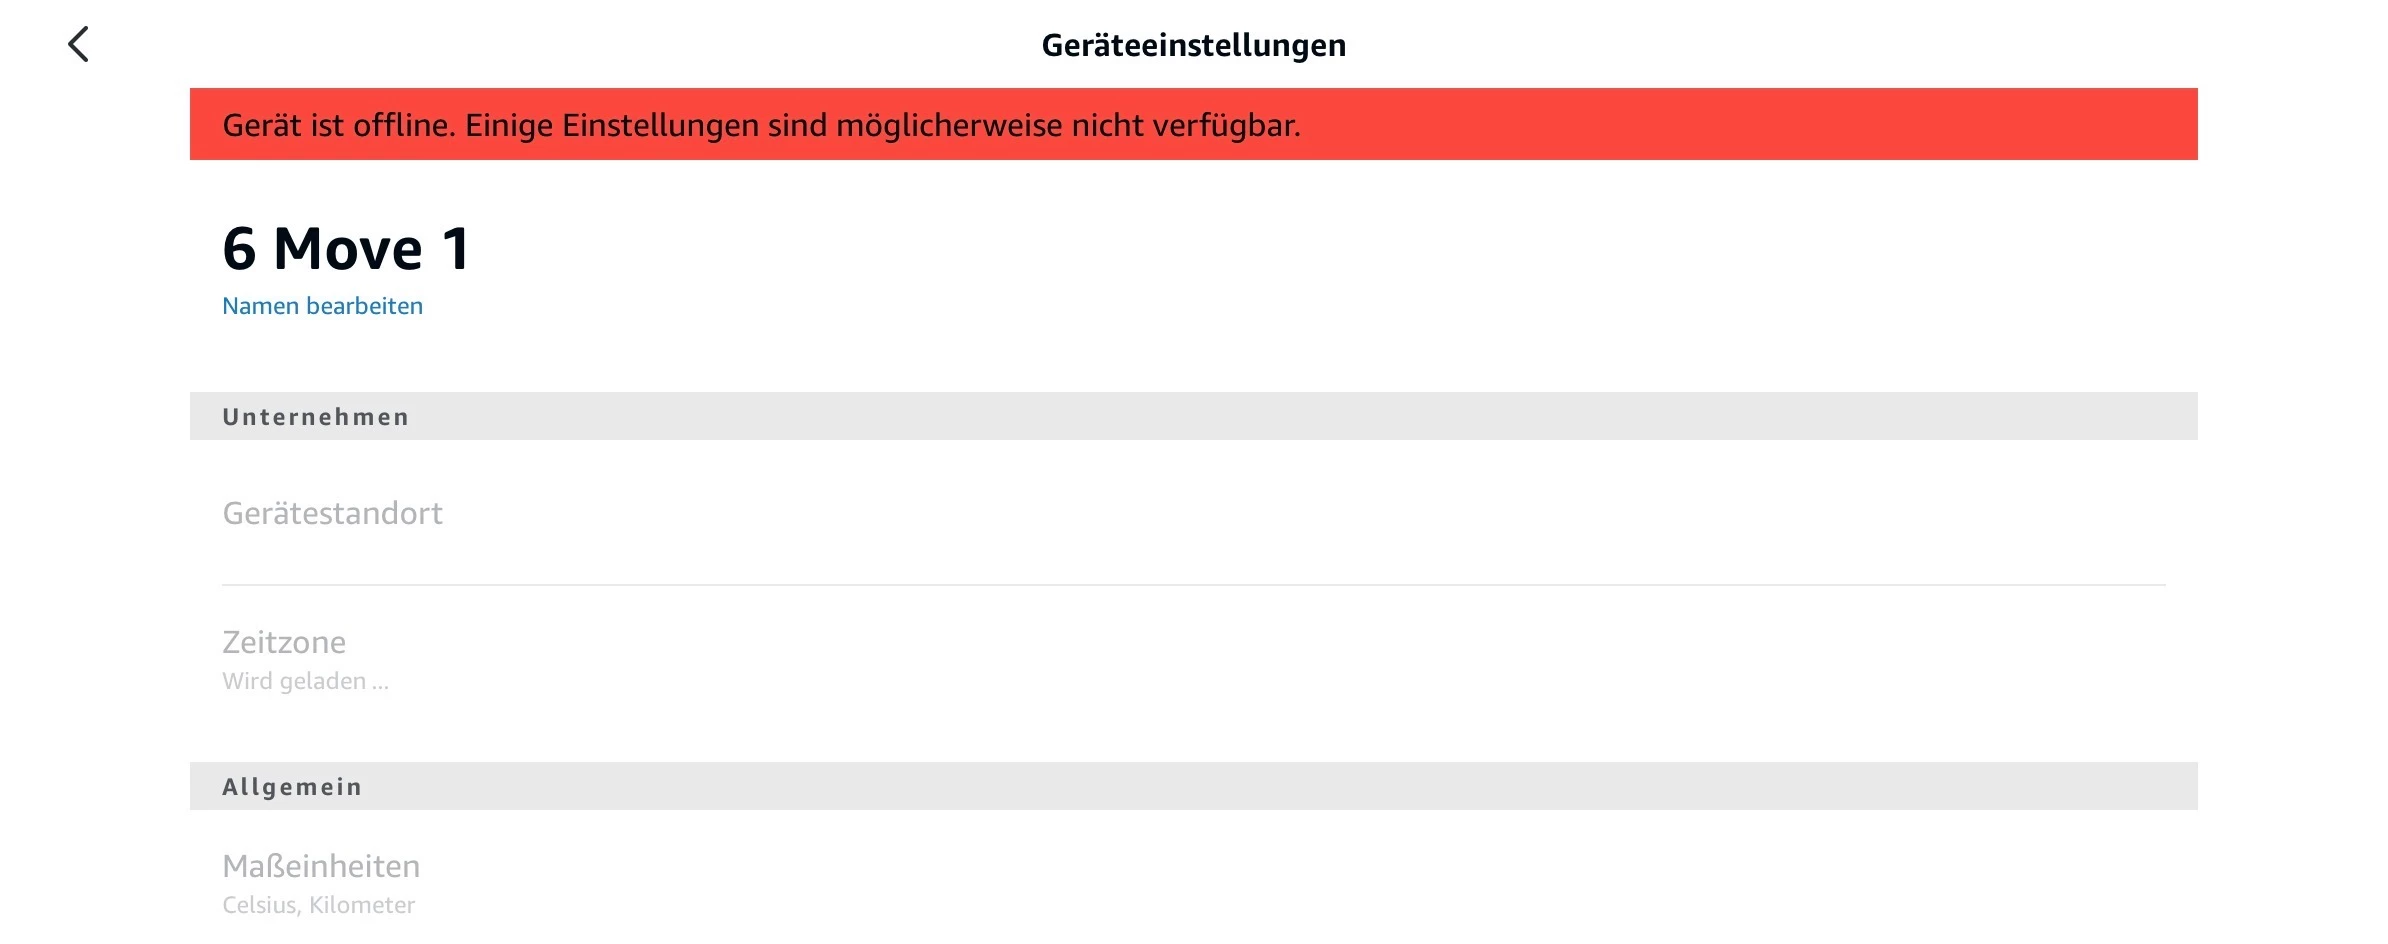
Task: Click the word bearbeiten in blue link
Action: click(364, 306)
